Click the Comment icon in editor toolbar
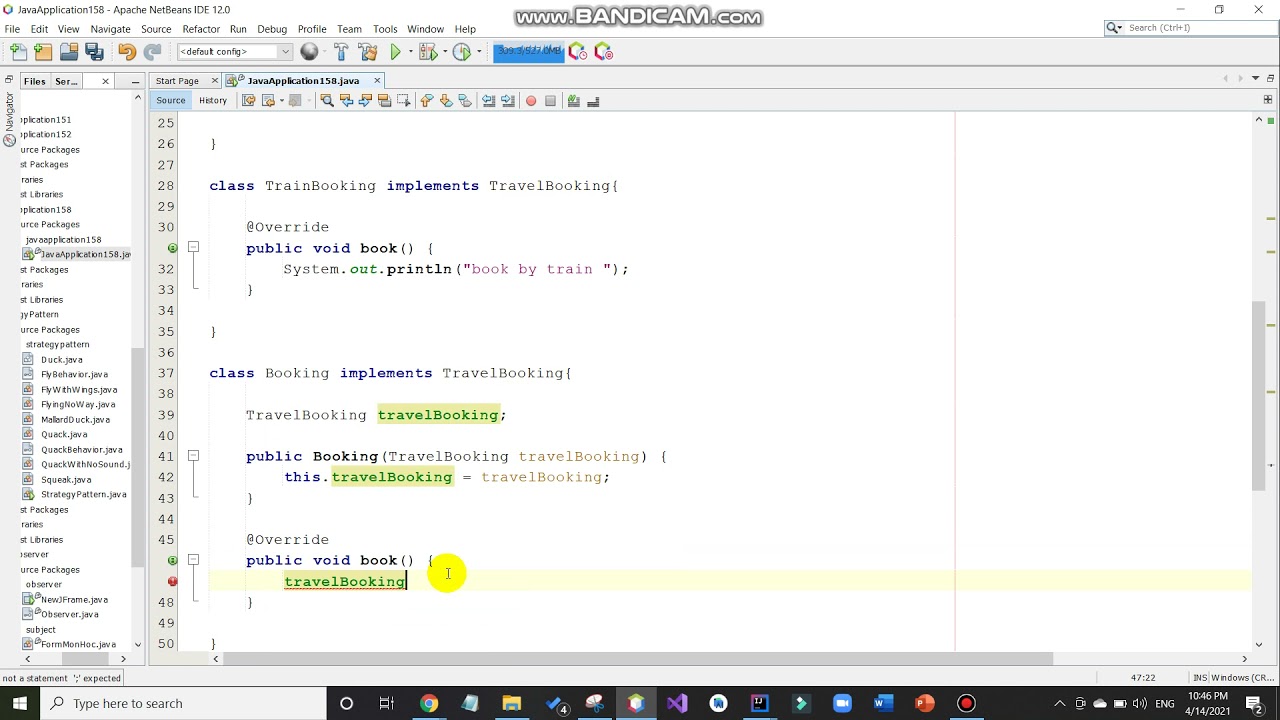The height and width of the screenshot is (720, 1280). (574, 101)
